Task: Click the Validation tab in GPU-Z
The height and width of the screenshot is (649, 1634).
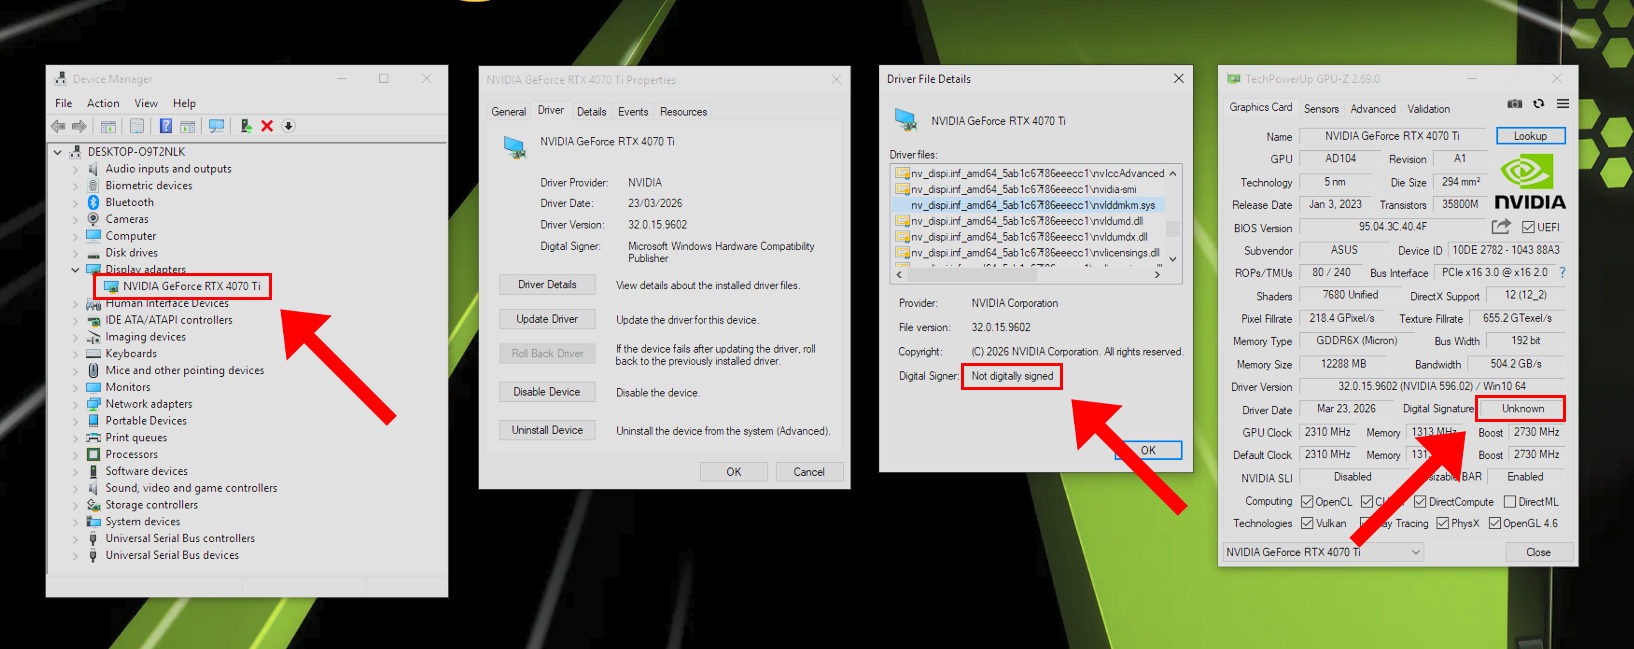Action: tap(1428, 109)
